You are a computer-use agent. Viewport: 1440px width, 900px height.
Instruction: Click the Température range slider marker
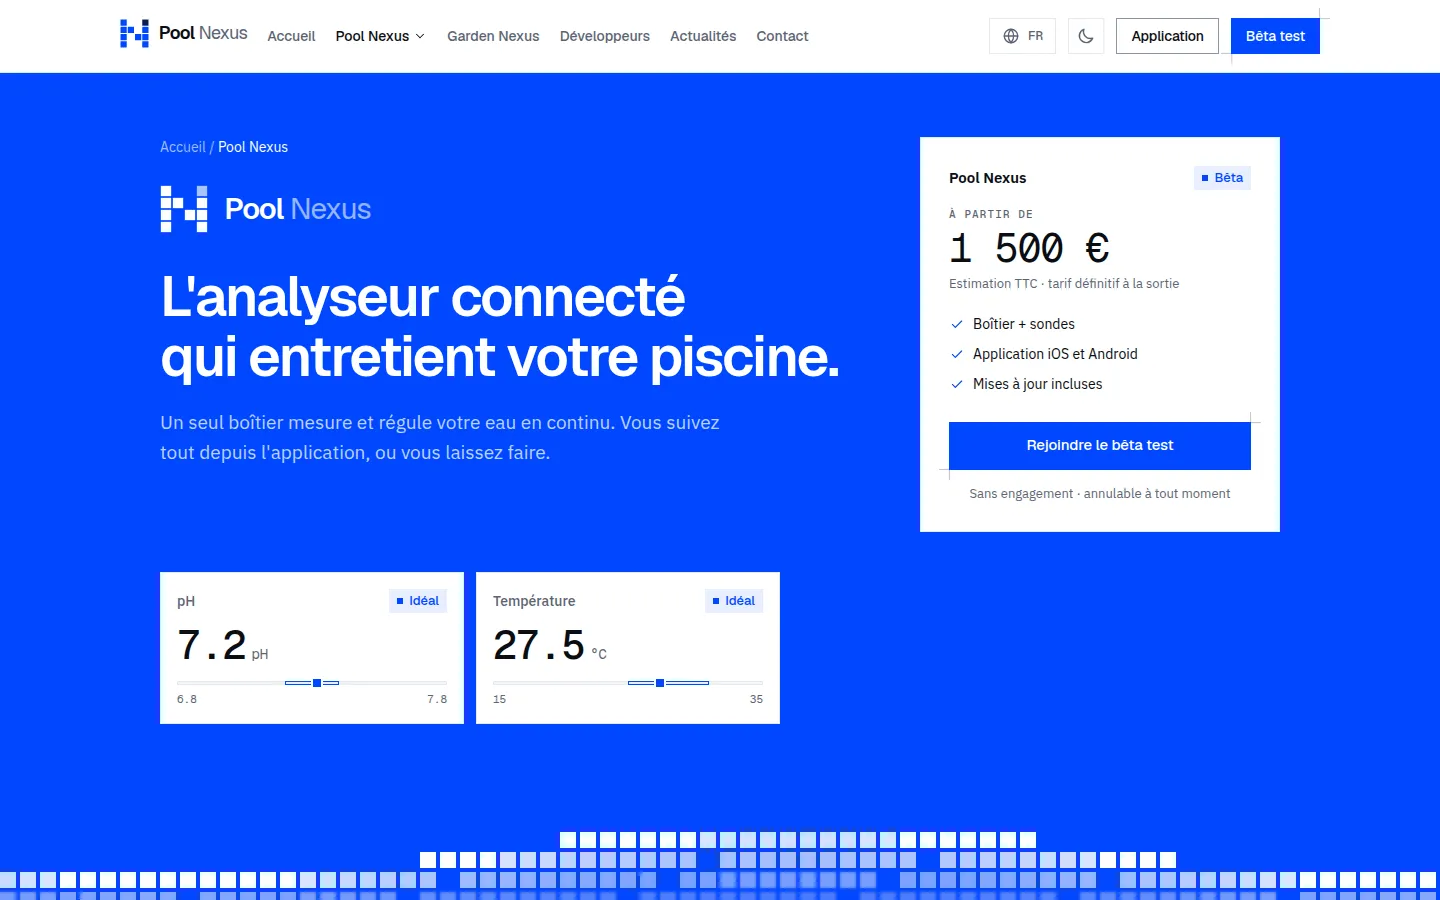[x=660, y=683]
